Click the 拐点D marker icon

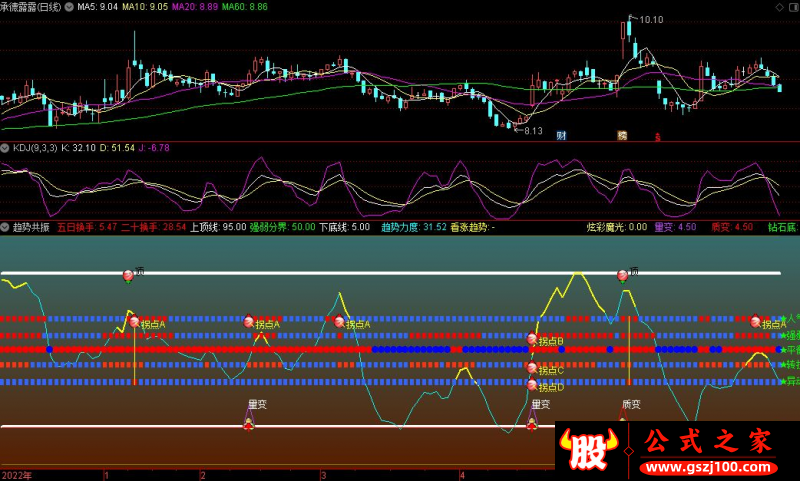coord(532,385)
